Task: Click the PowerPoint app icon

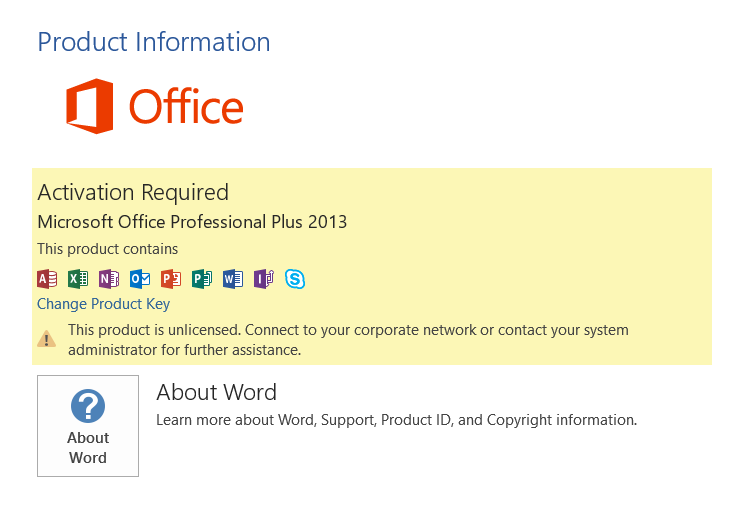Action: [171, 279]
